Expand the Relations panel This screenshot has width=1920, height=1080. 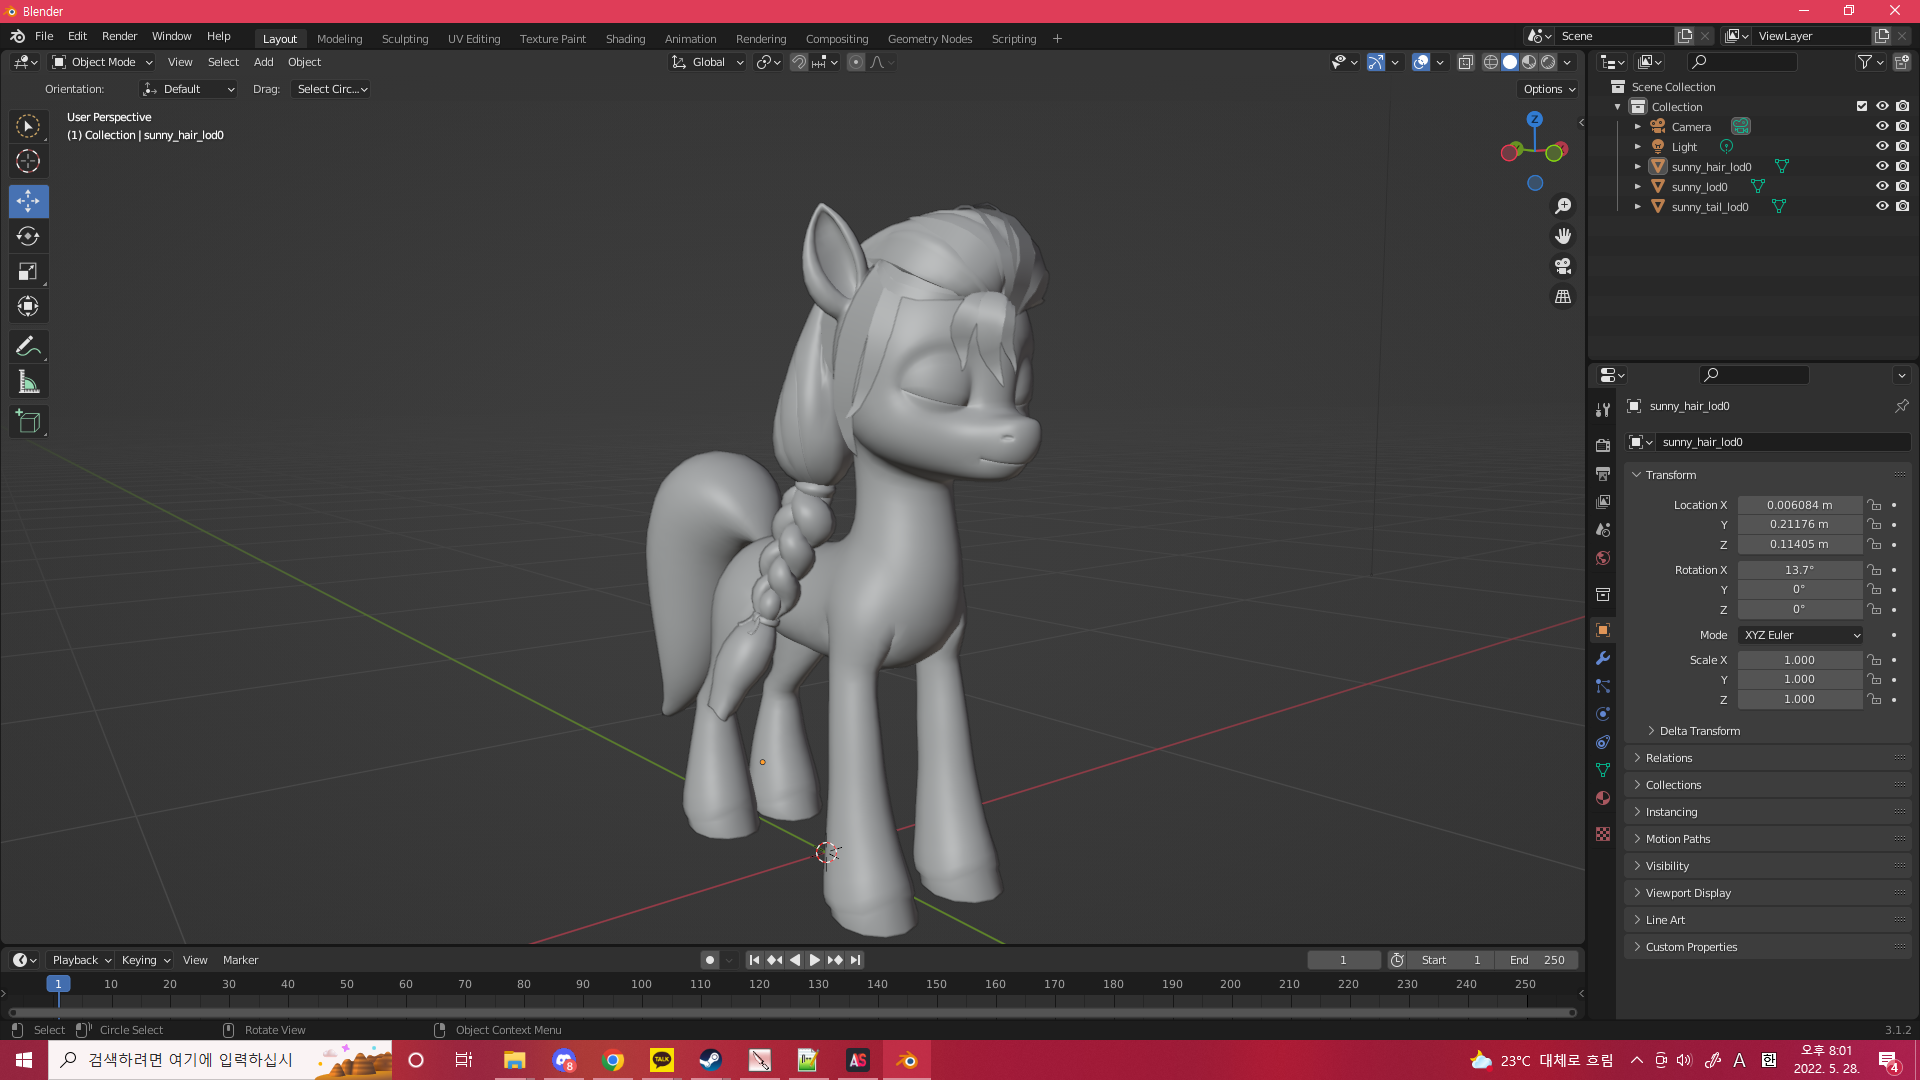[x=1669, y=758]
